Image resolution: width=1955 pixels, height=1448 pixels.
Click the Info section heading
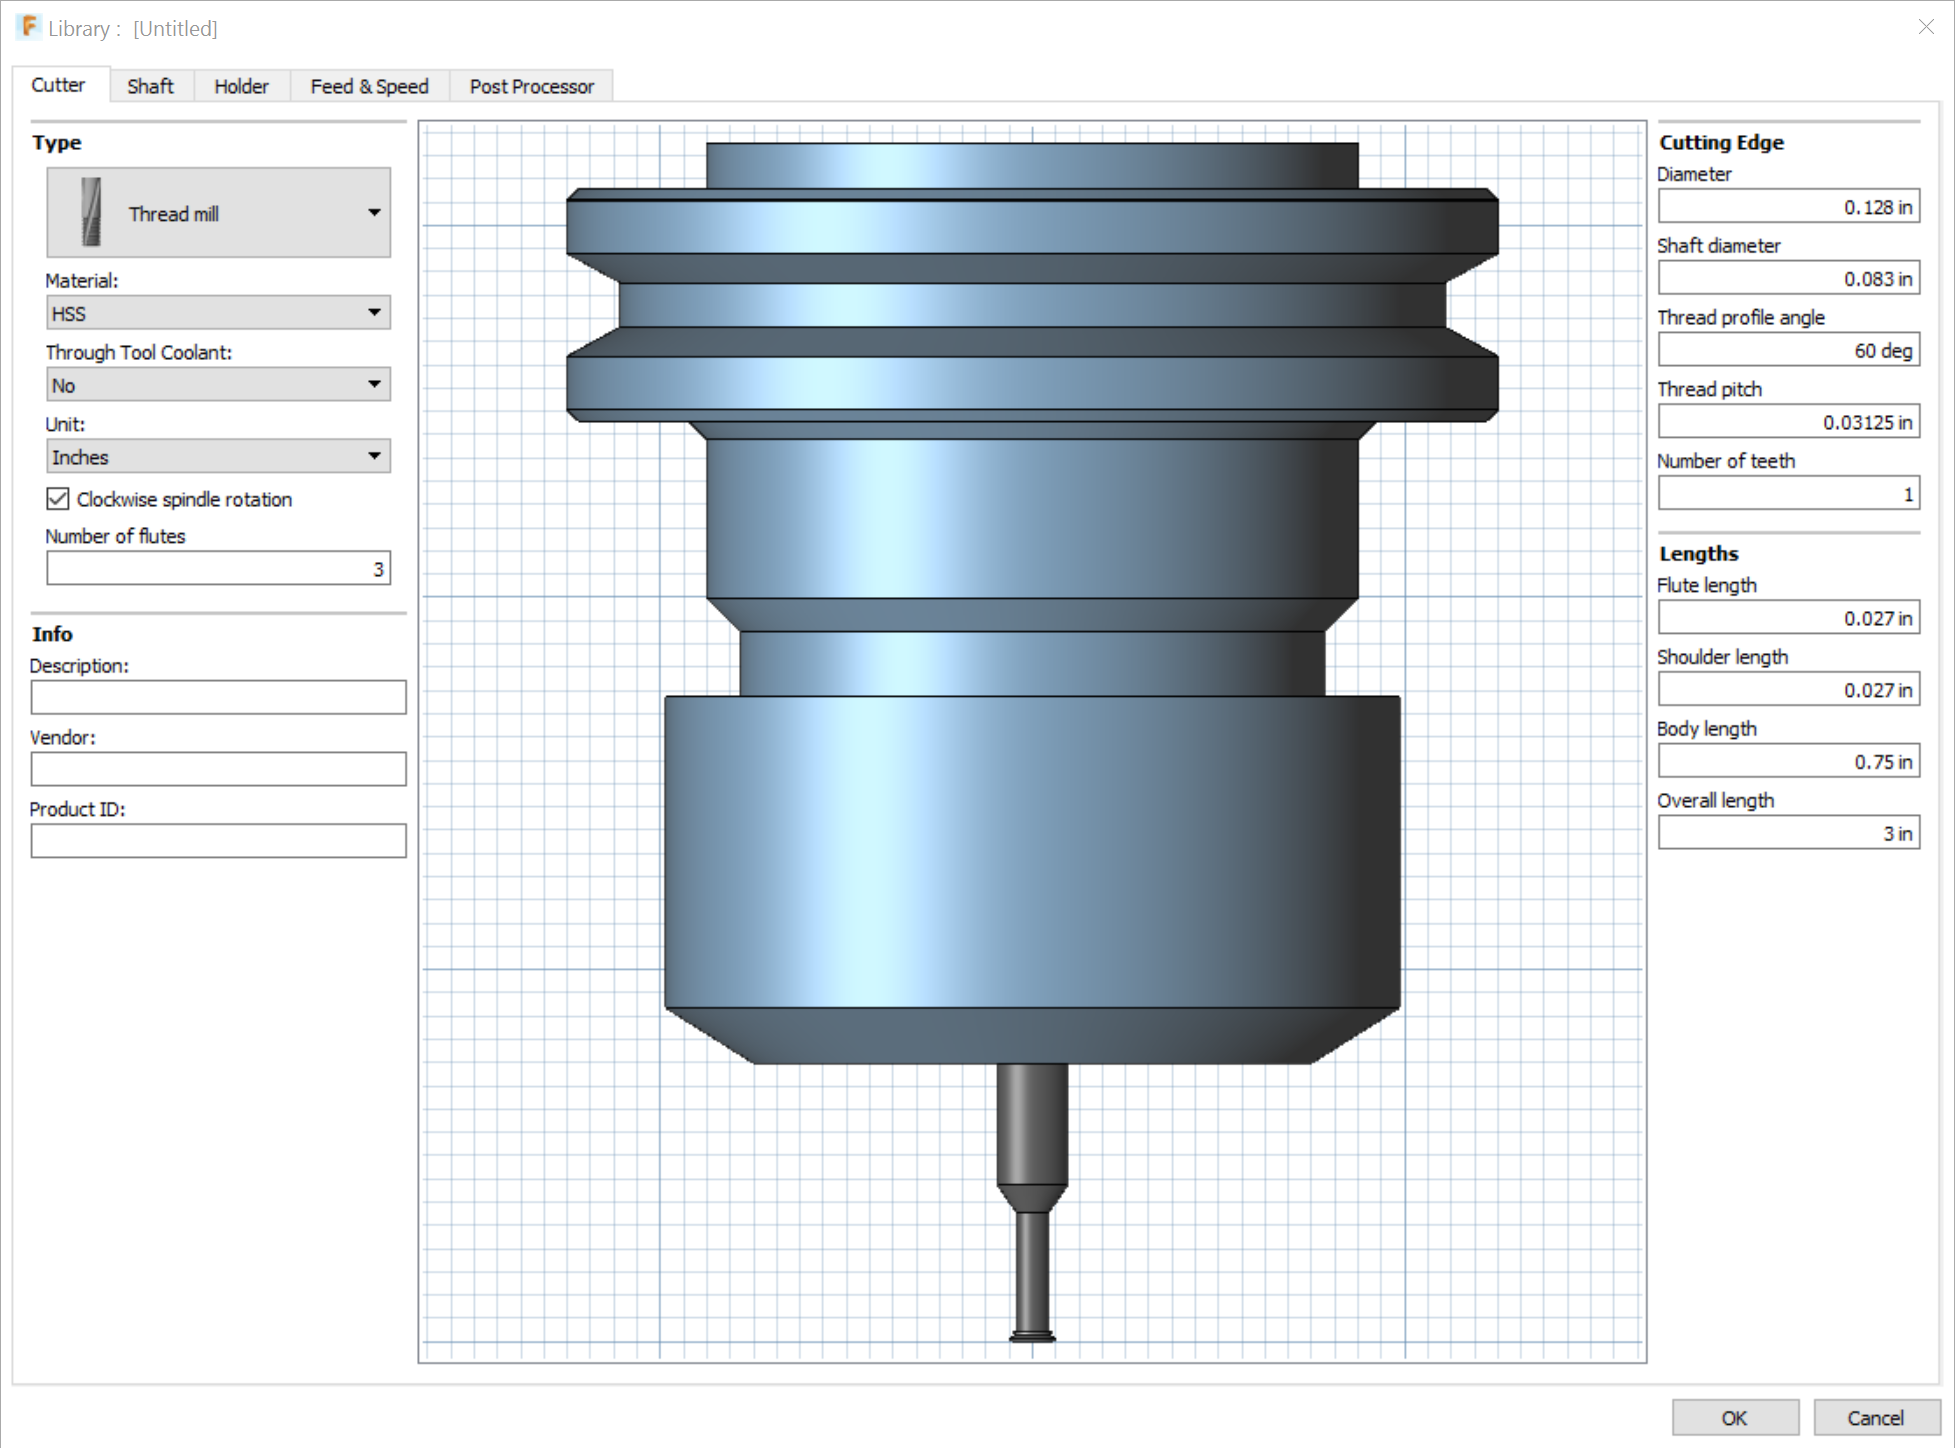tap(52, 634)
